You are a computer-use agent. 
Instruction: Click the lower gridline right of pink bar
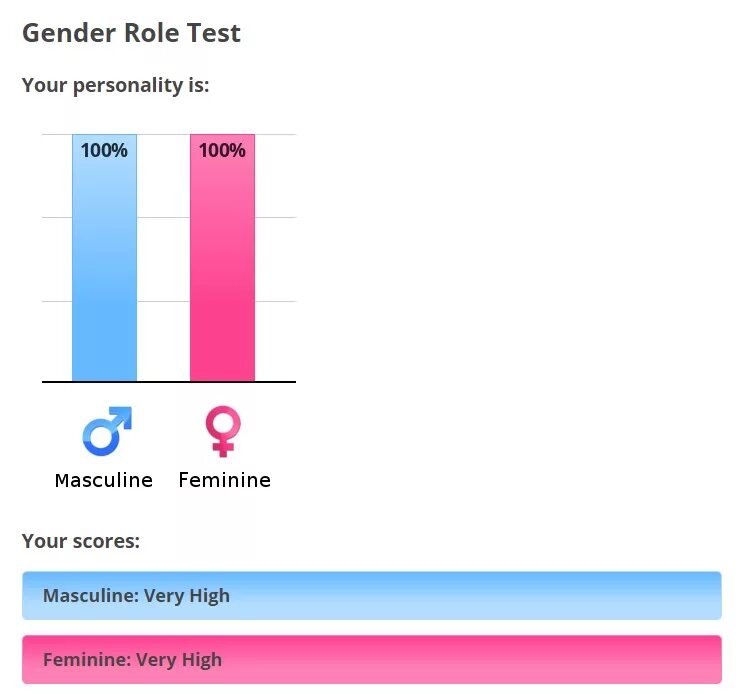point(276,301)
